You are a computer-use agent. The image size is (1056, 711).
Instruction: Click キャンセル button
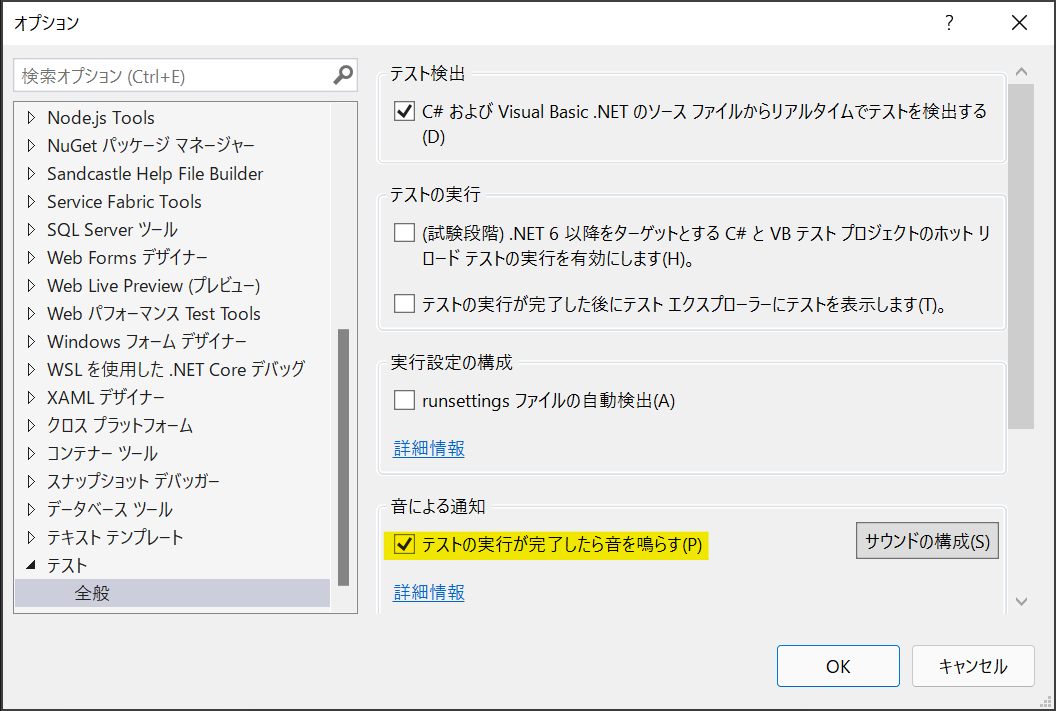click(972, 666)
